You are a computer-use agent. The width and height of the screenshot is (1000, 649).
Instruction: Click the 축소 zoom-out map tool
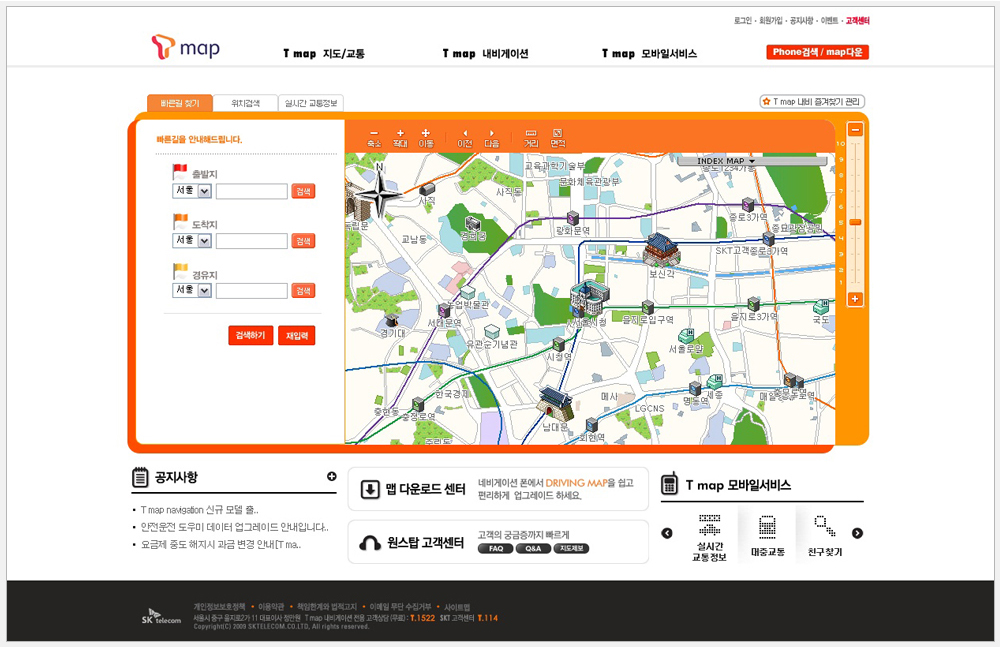click(x=374, y=137)
